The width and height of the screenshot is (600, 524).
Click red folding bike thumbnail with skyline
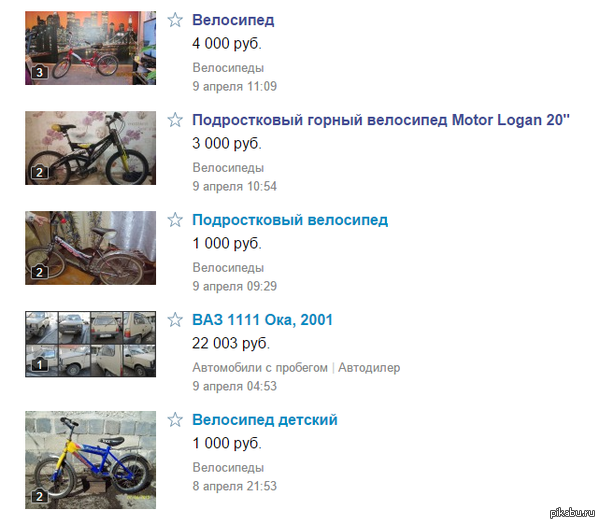tap(91, 48)
